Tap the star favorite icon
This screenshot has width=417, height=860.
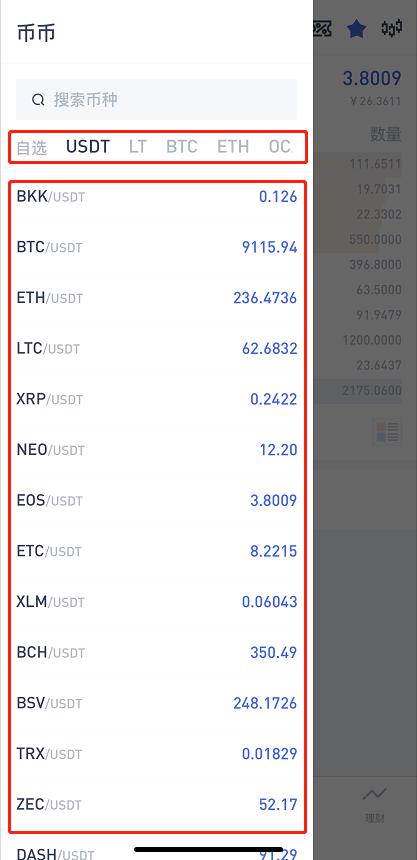pos(356,29)
